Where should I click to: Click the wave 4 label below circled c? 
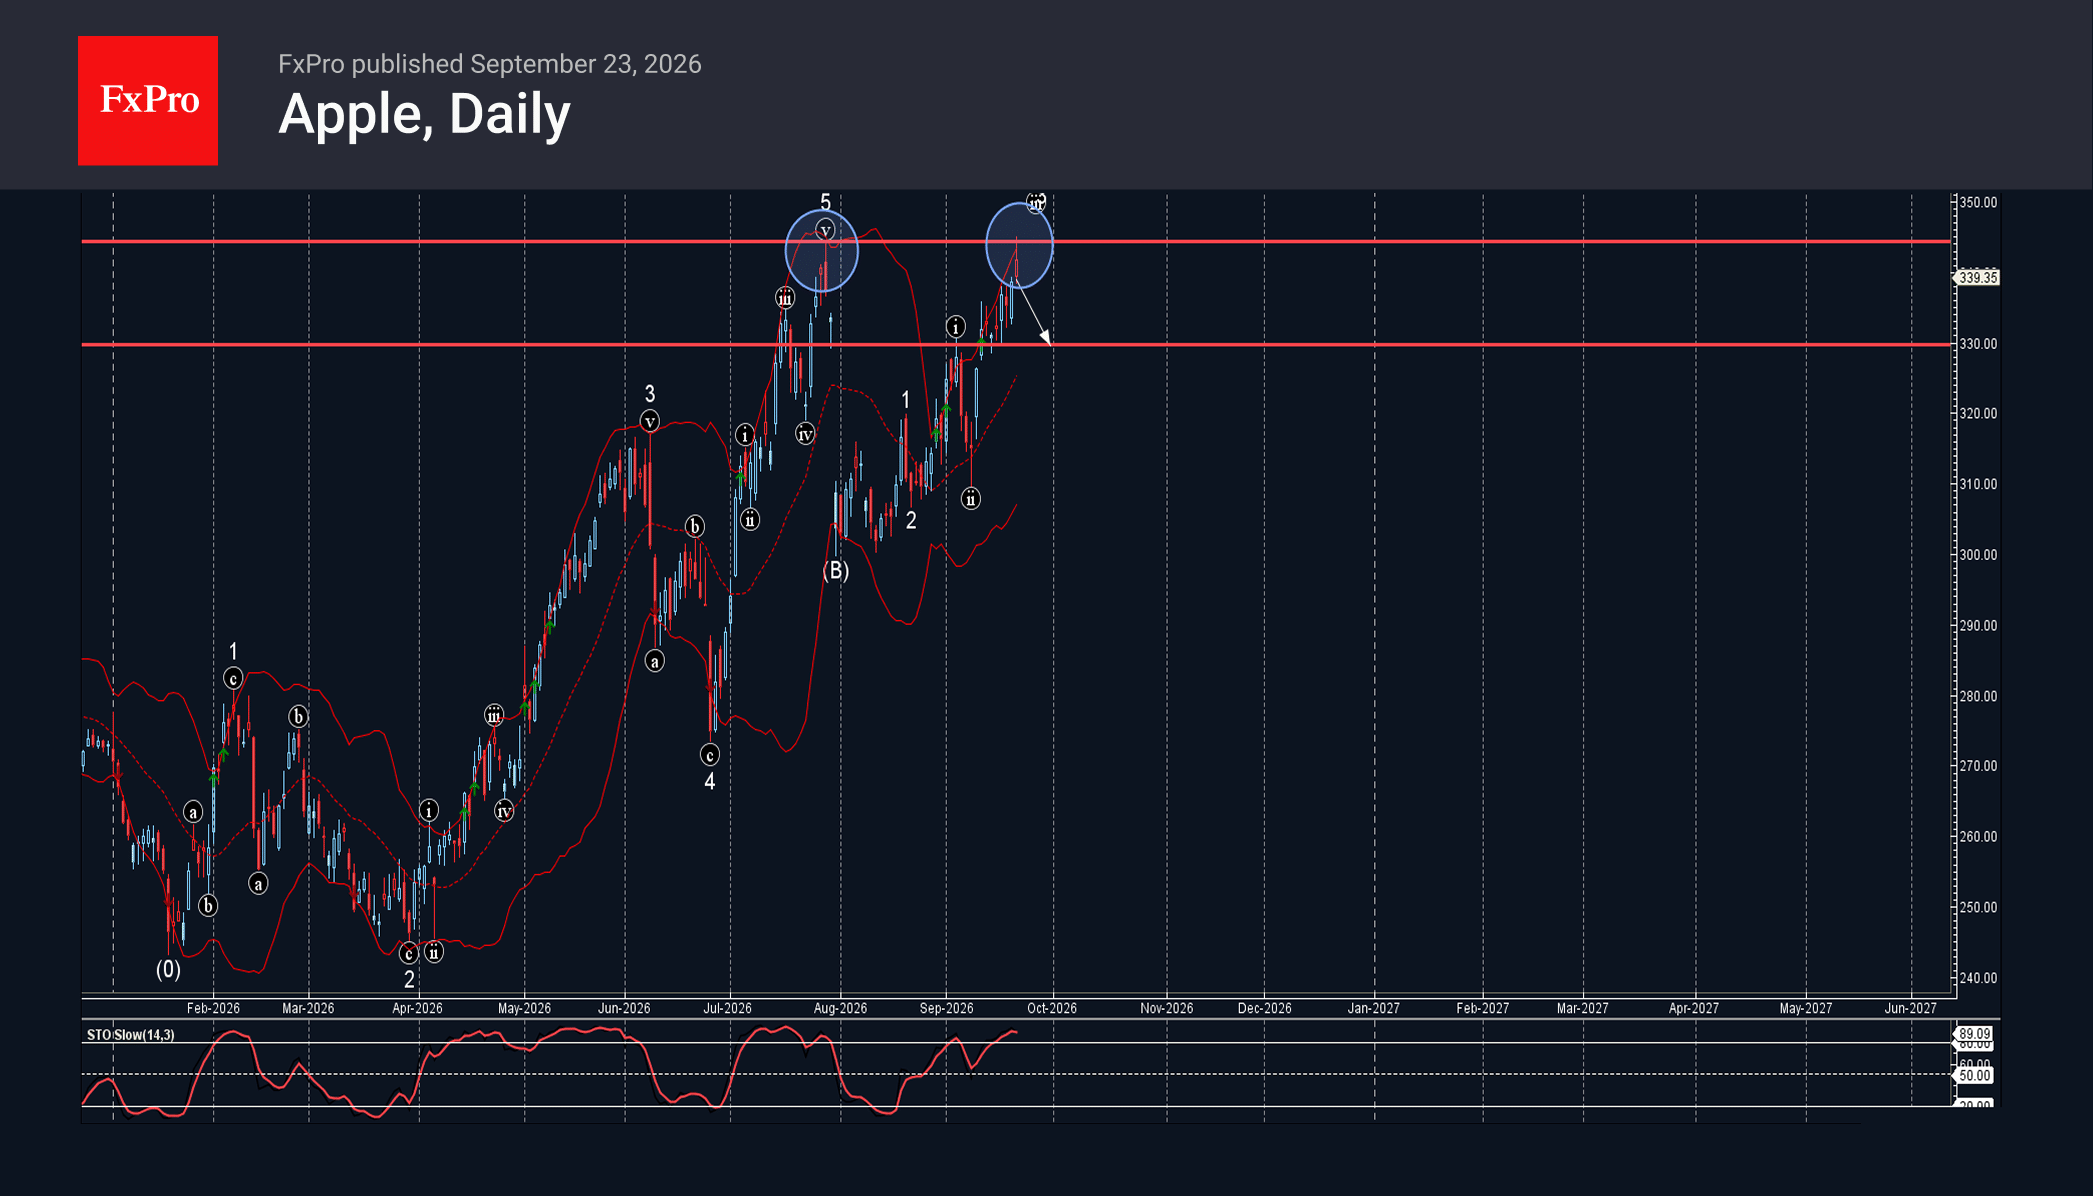[710, 782]
